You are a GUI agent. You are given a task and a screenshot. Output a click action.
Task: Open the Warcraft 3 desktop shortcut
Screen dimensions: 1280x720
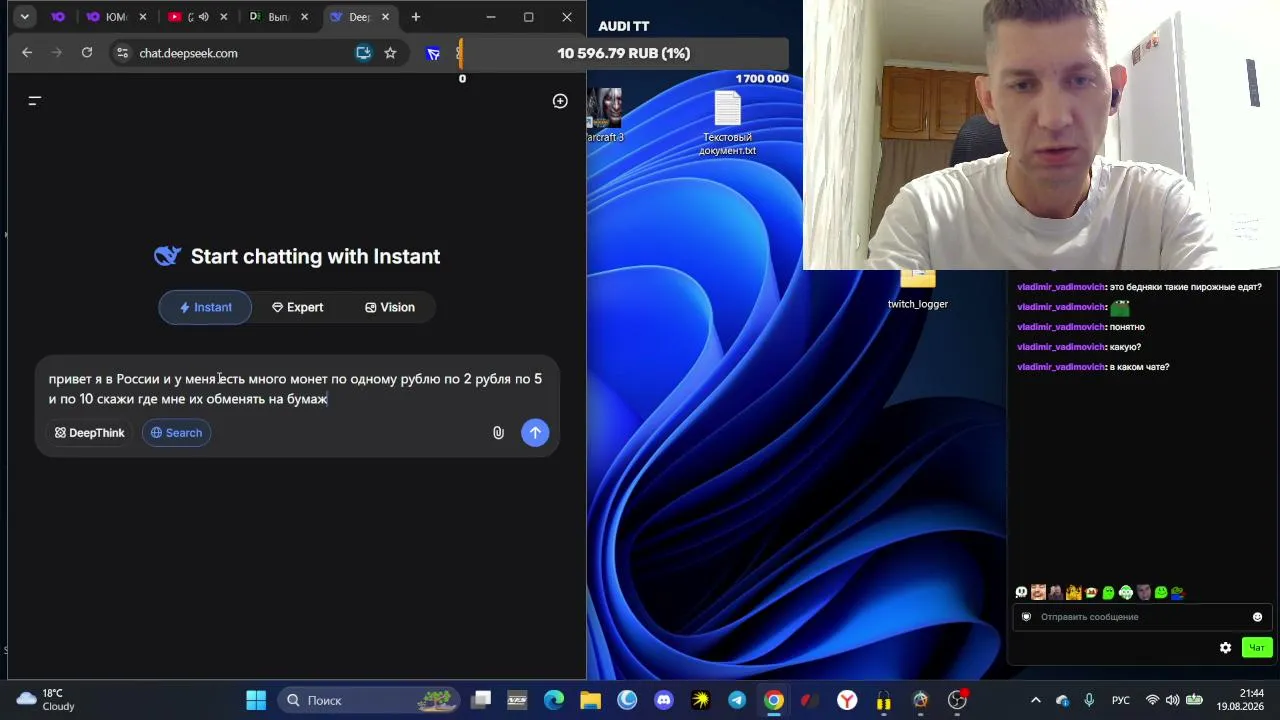point(605,116)
